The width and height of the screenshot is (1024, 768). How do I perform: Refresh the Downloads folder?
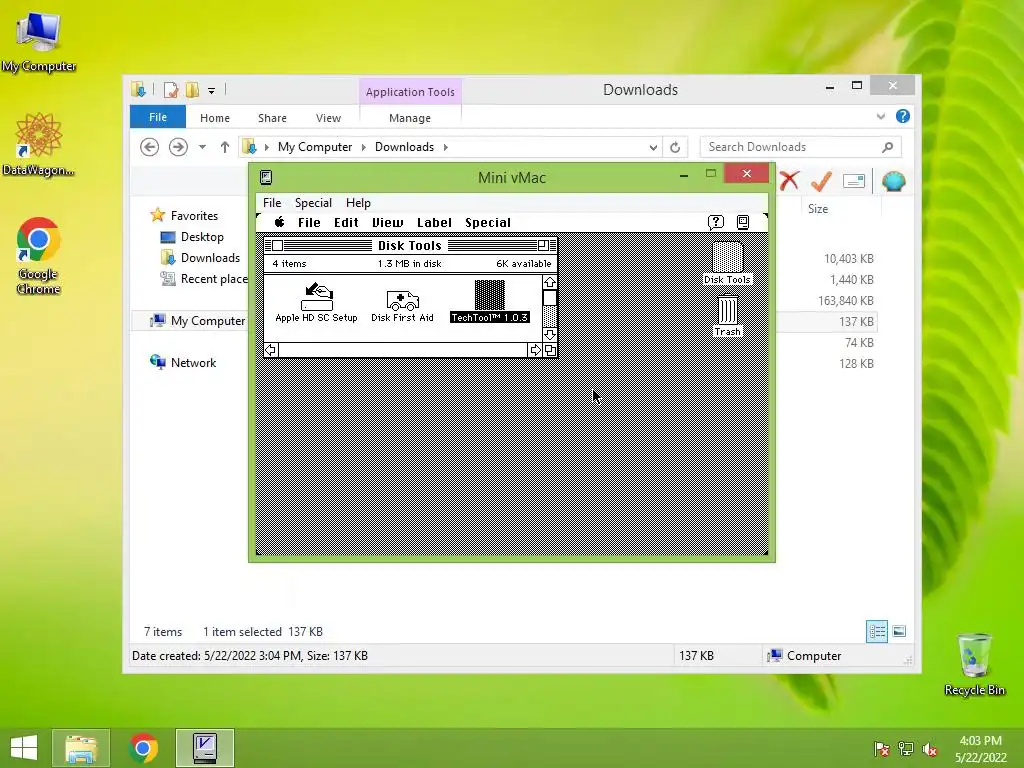[675, 147]
